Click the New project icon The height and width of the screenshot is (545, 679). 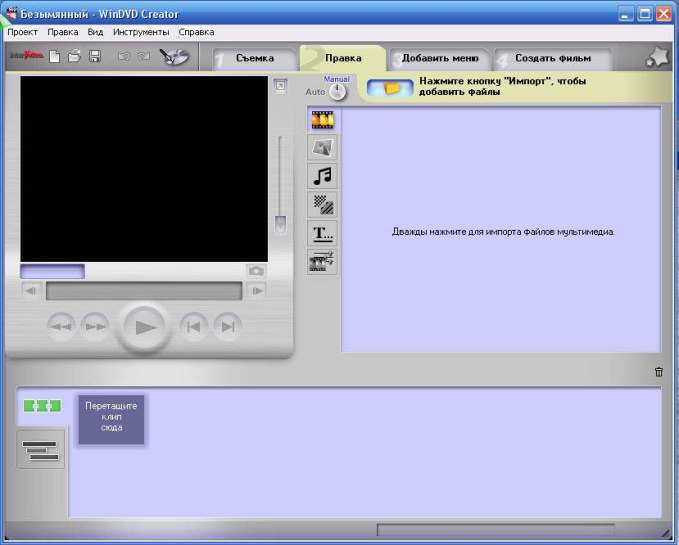click(55, 56)
